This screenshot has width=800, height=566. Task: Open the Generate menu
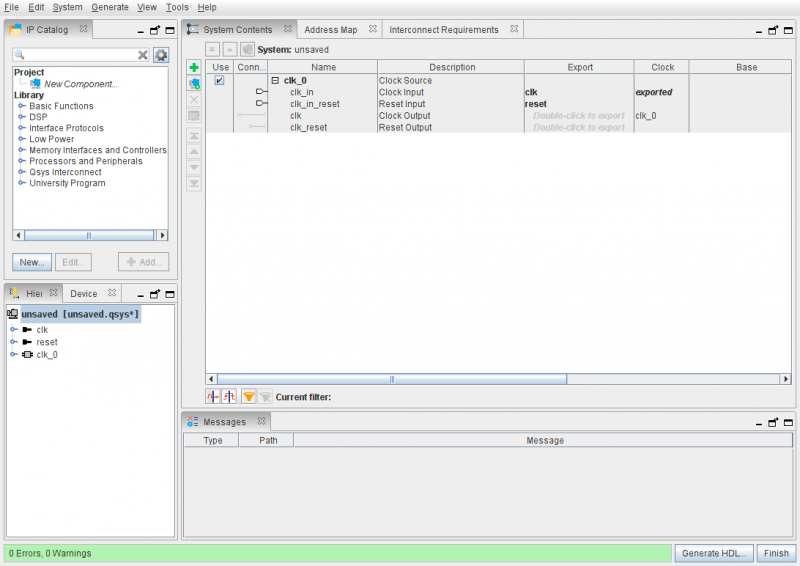pyautogui.click(x=110, y=7)
